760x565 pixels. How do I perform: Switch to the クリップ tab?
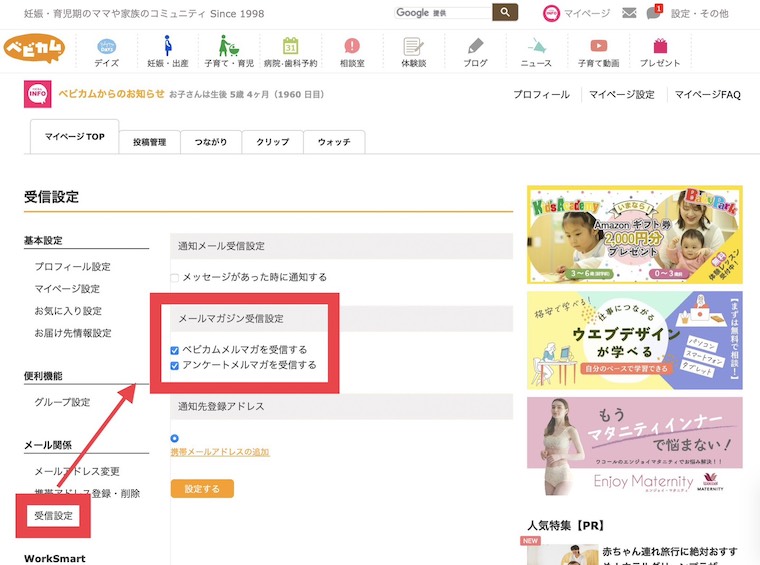[272, 142]
